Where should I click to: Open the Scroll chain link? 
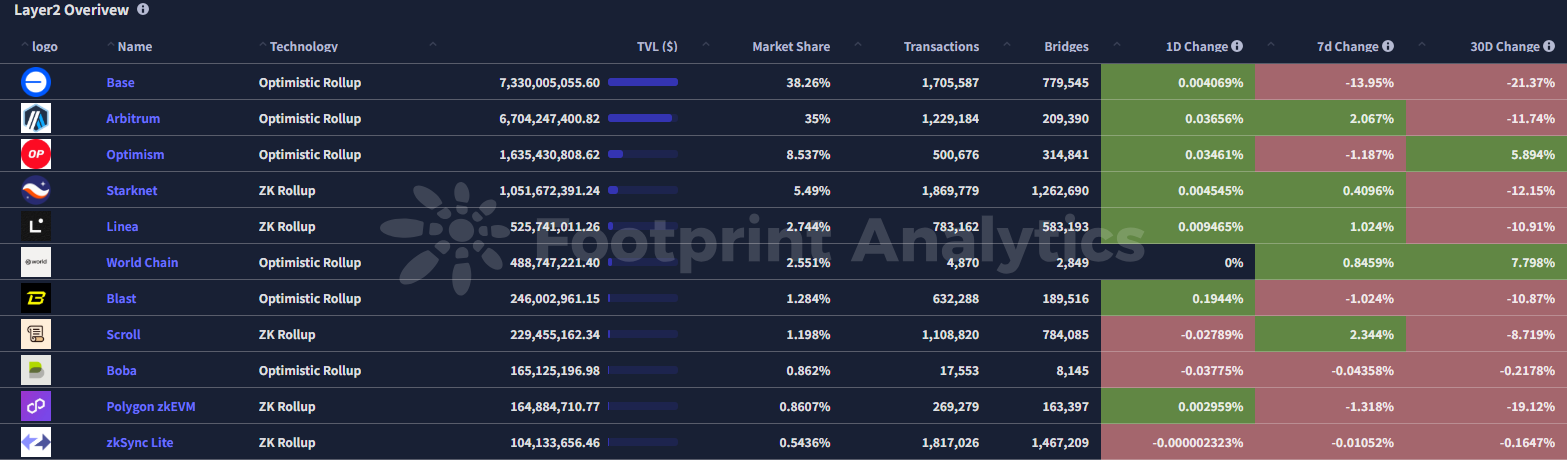123,335
